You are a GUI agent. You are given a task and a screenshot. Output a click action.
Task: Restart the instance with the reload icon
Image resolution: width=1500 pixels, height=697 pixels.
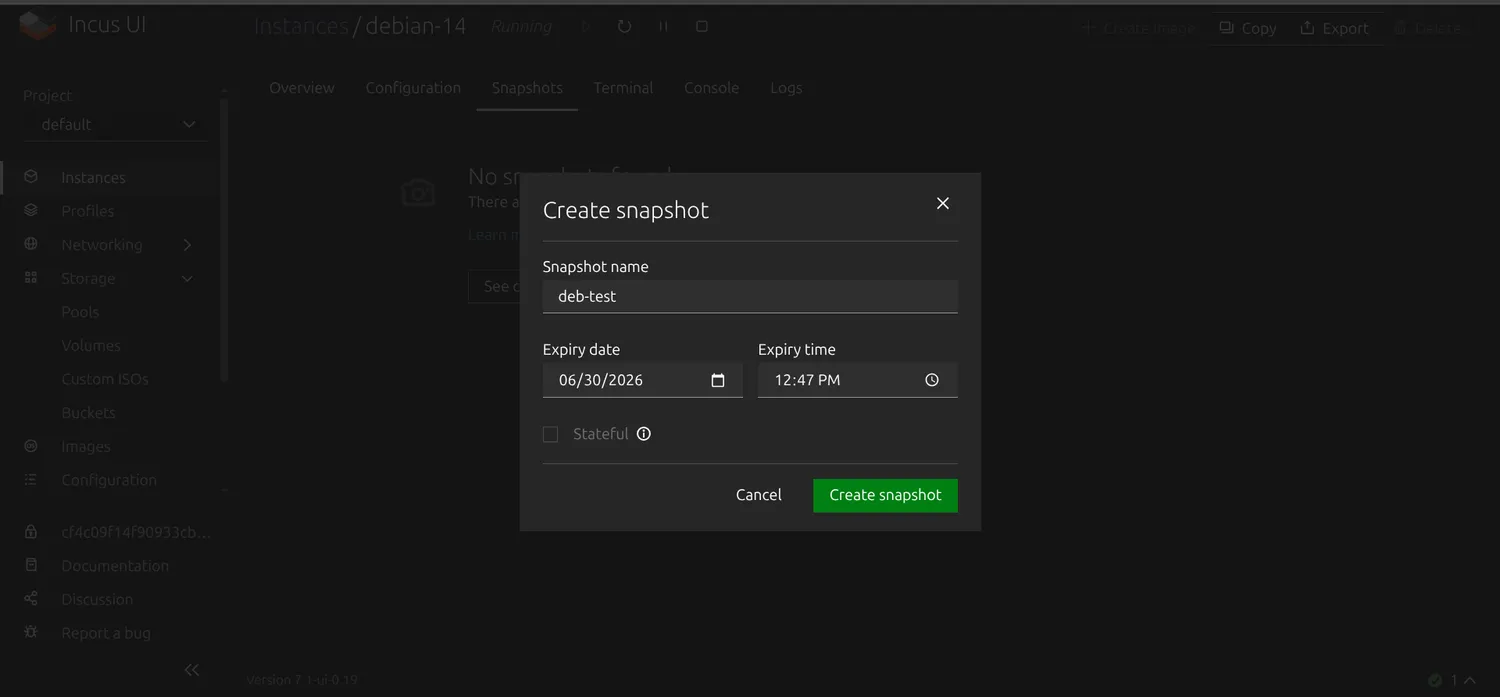pos(625,27)
